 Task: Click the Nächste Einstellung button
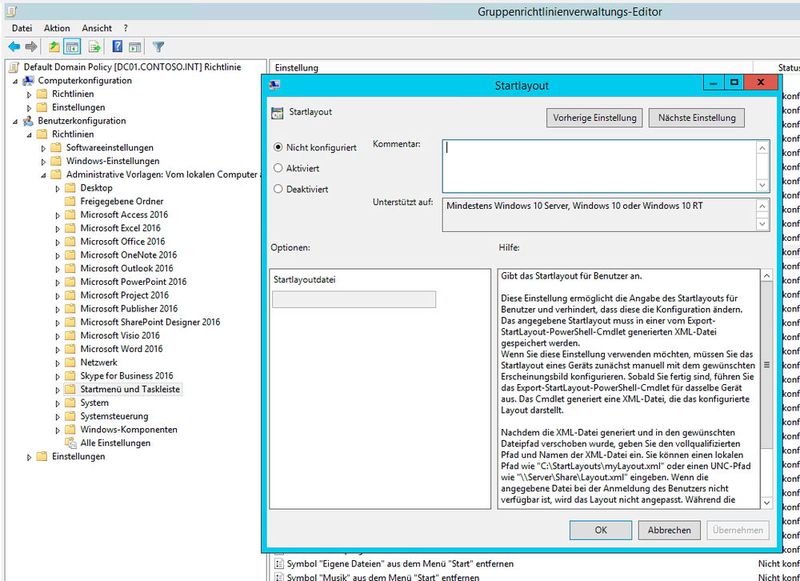695,117
